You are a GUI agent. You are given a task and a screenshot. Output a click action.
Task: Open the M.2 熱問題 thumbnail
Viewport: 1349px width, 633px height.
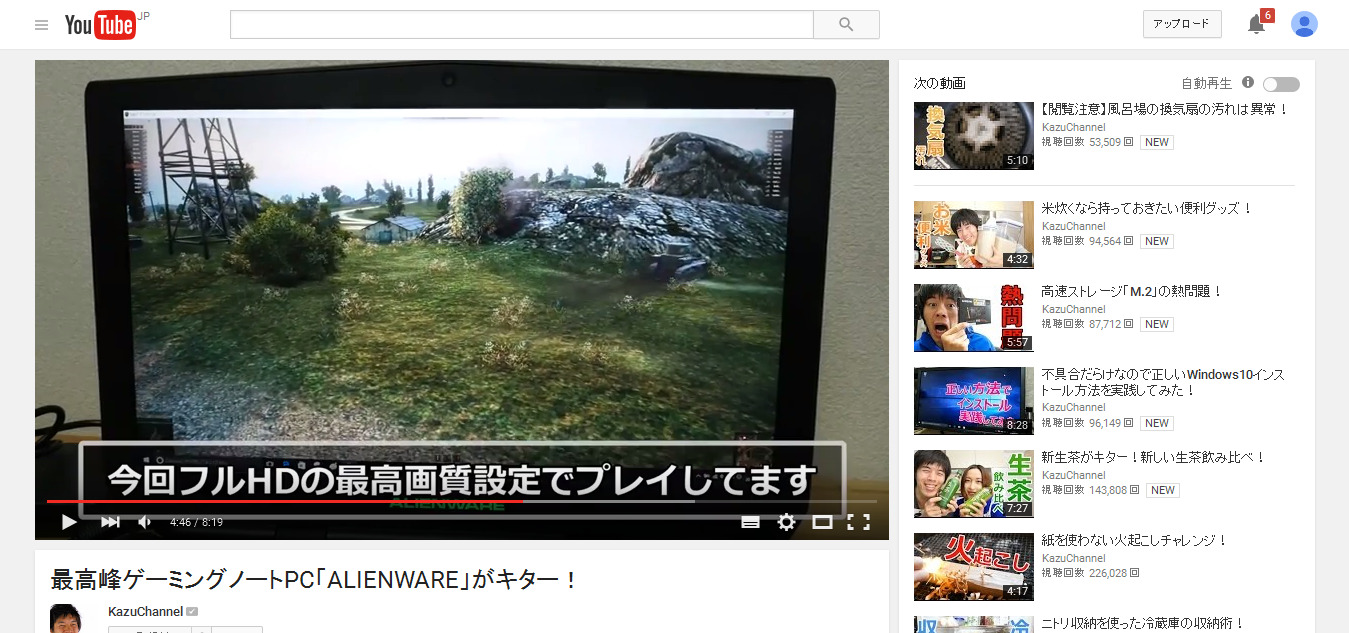click(x=974, y=318)
